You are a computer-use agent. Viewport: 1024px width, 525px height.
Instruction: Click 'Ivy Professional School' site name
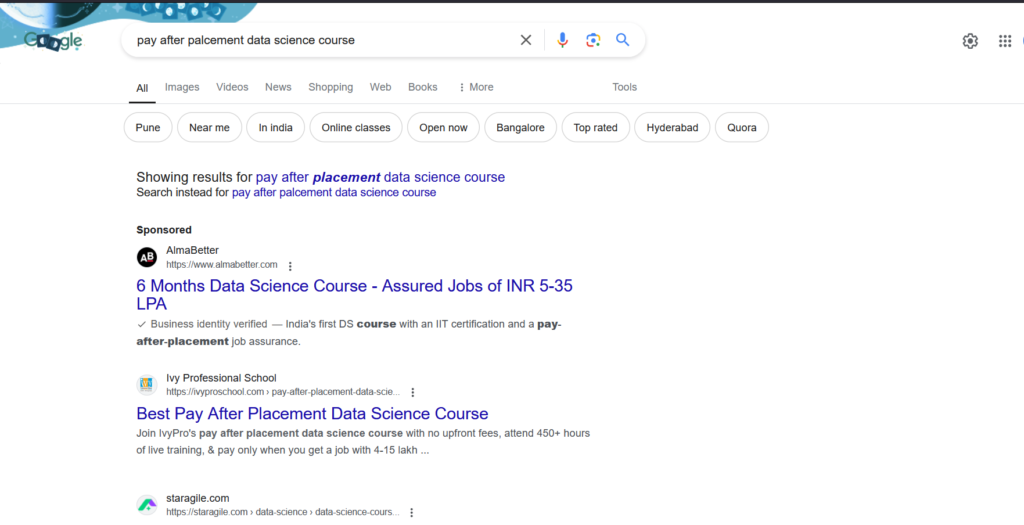tap(221, 378)
